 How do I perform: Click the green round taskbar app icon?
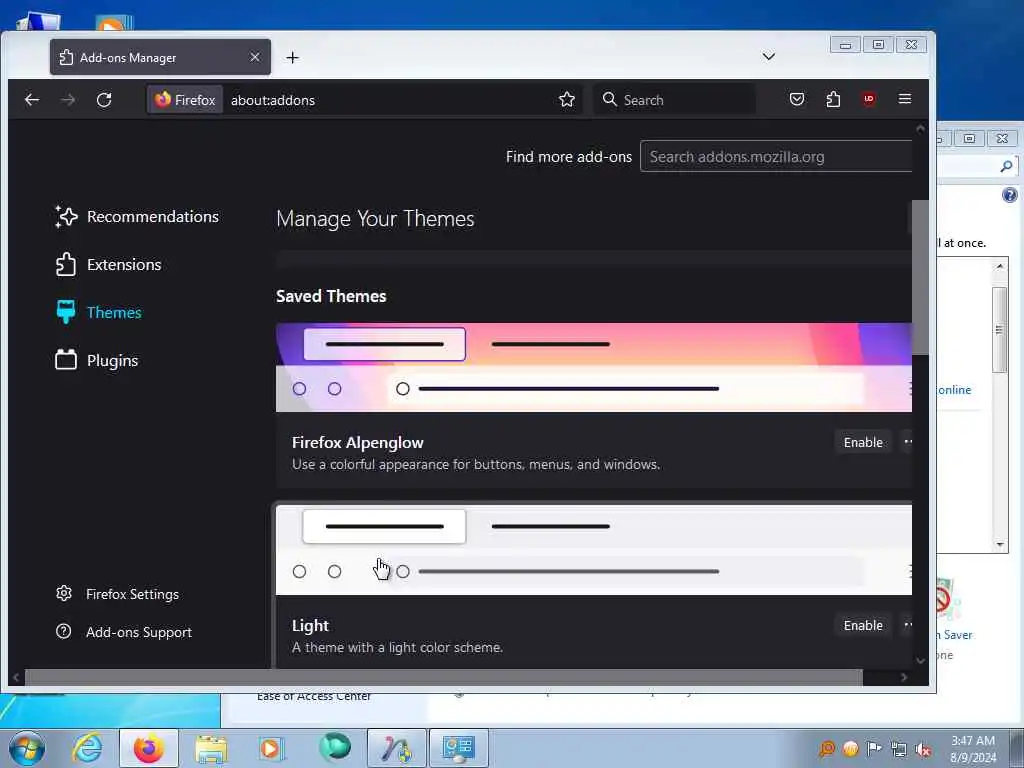point(335,747)
